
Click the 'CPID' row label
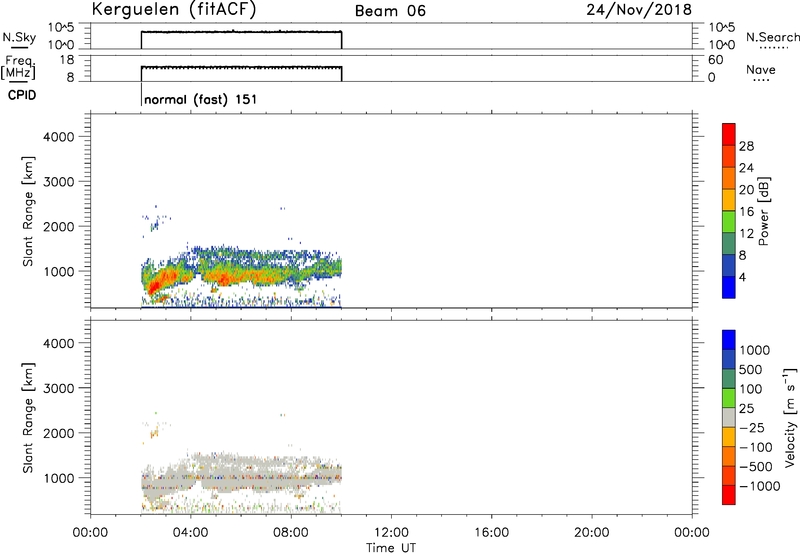(x=22, y=95)
